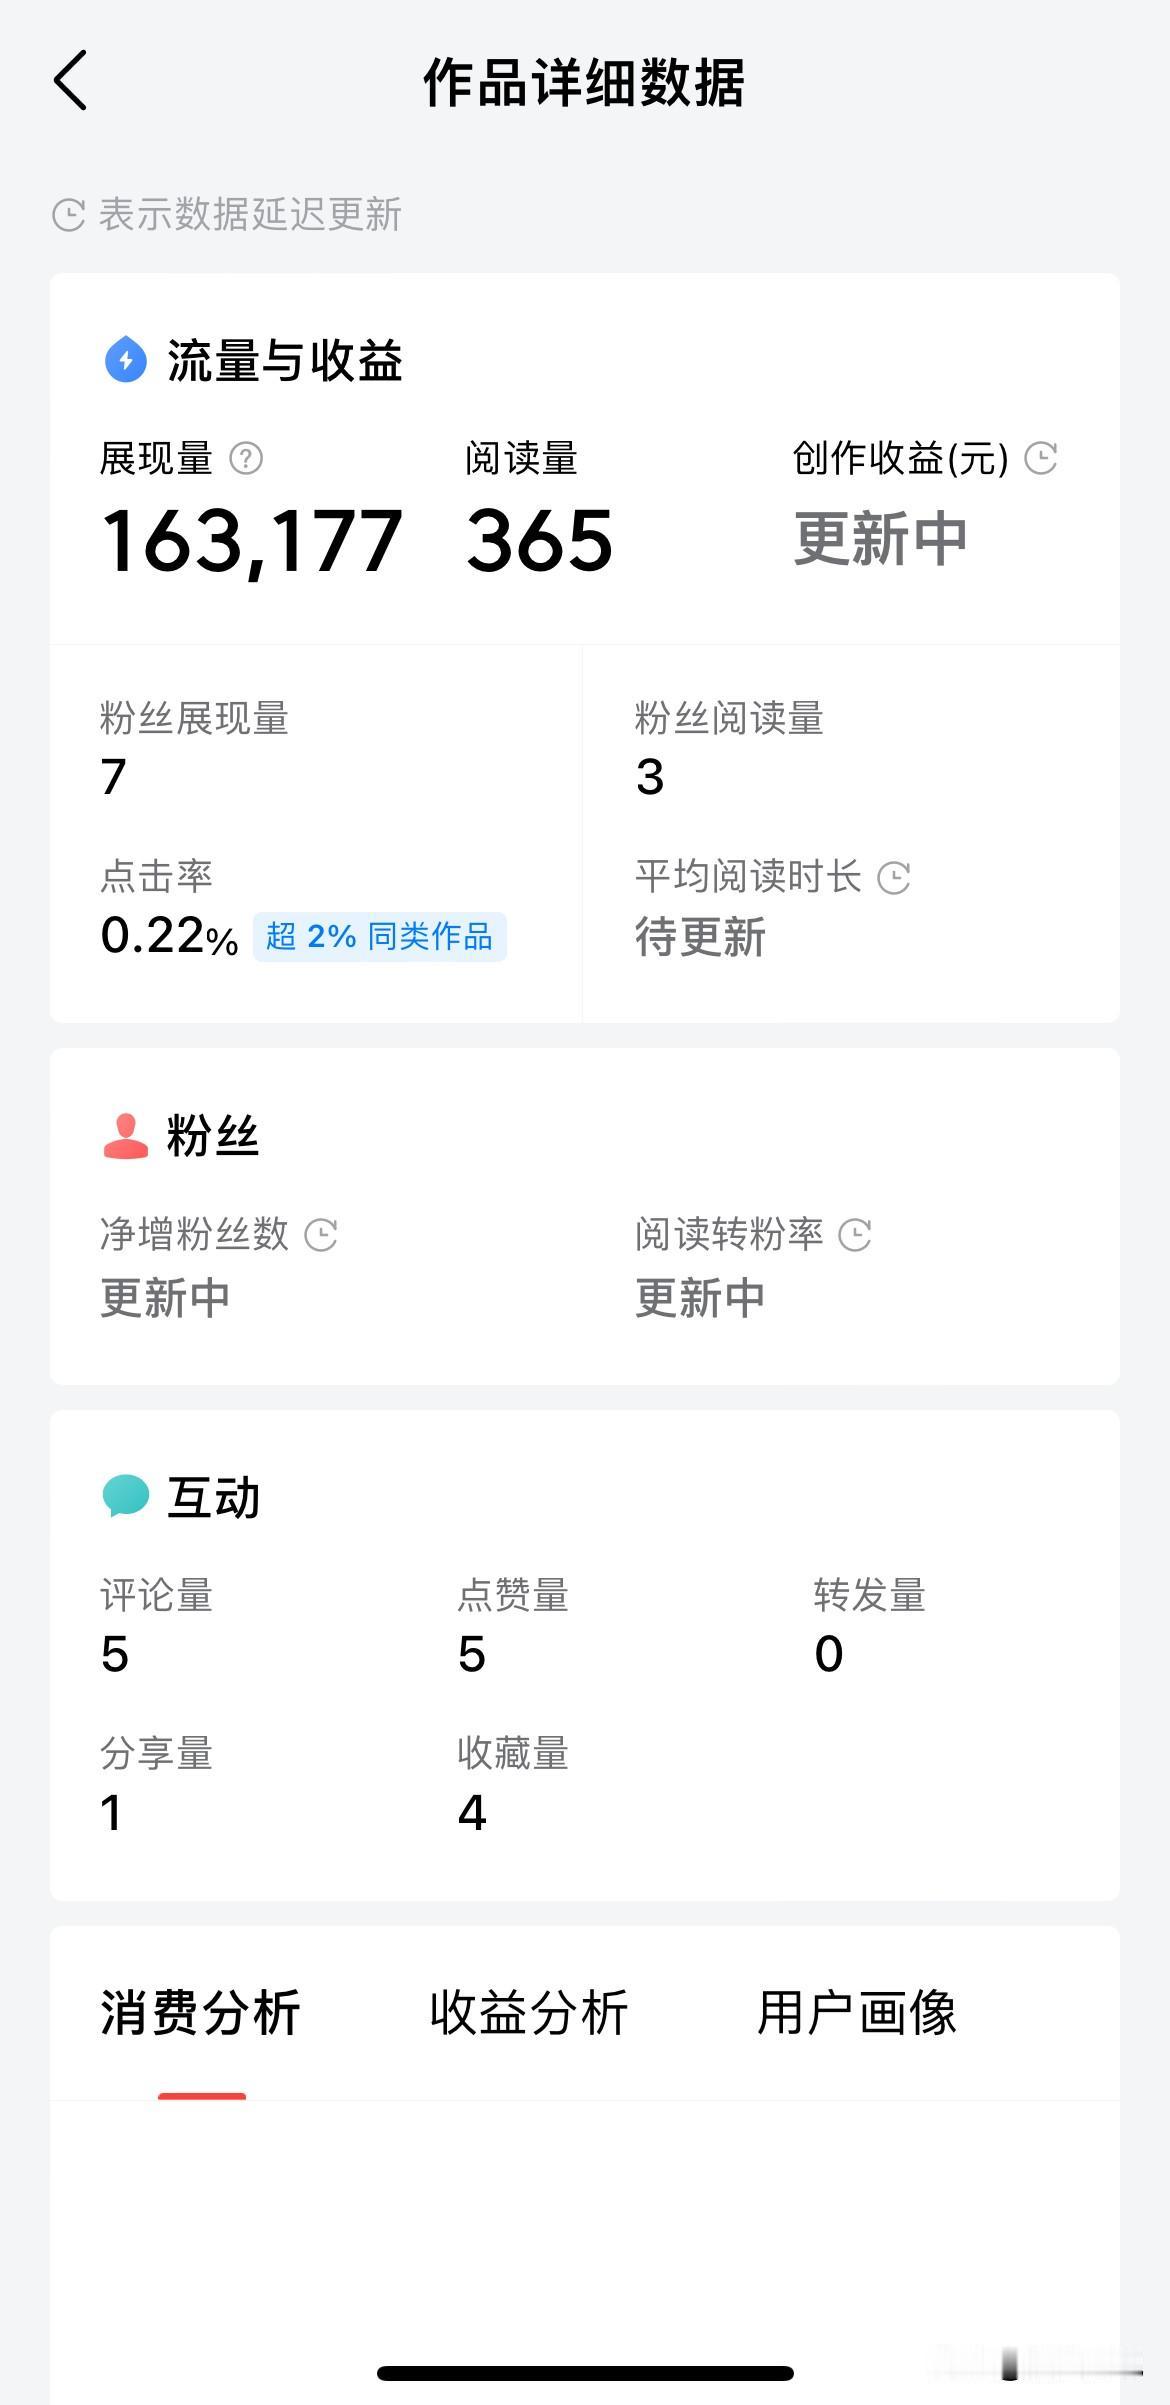Switch to the 消费分析 tab
The width and height of the screenshot is (1170, 2405).
(201, 2013)
